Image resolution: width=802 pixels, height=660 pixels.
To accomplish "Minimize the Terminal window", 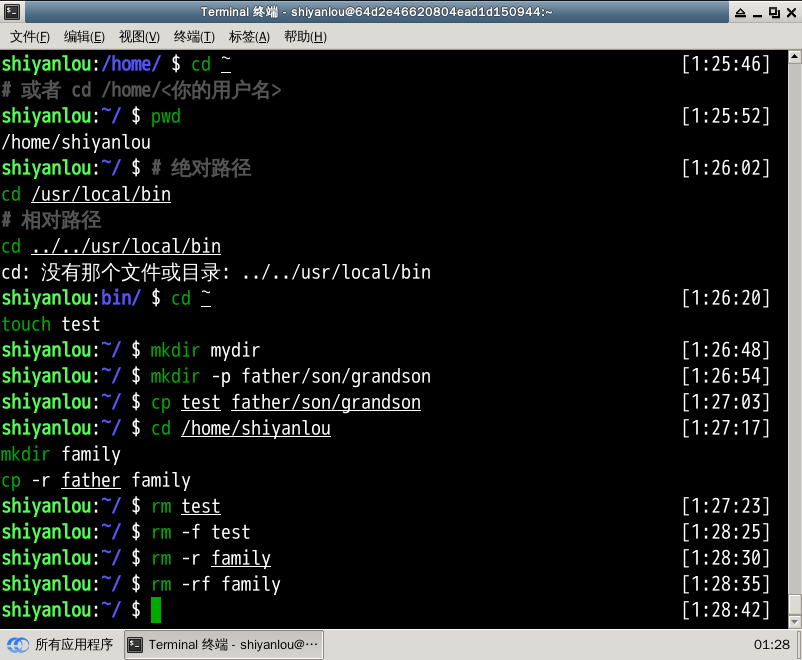I will coord(756,12).
